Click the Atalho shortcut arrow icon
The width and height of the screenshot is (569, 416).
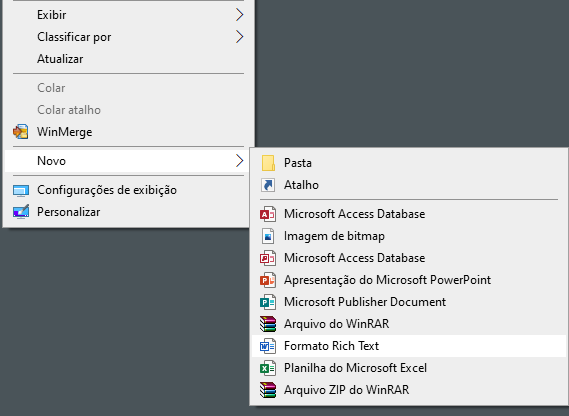268,185
